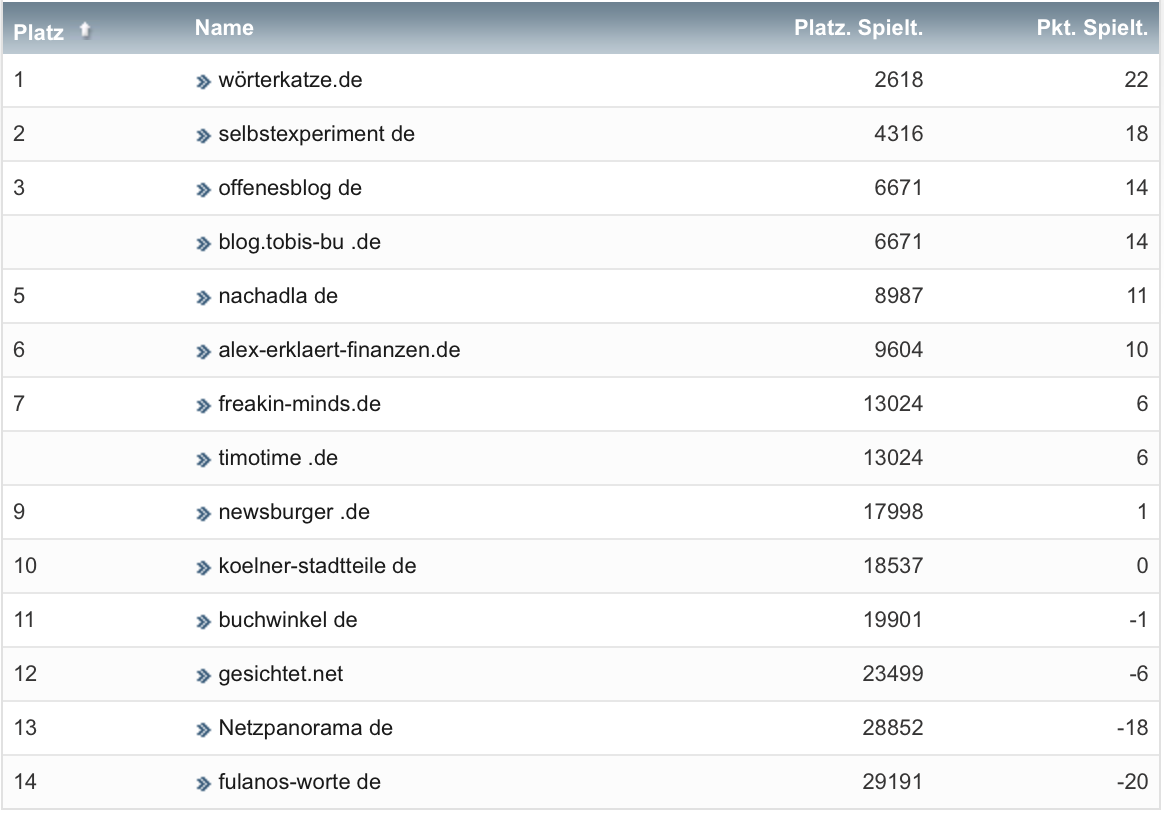This screenshot has height=814, width=1164.
Task: Click the arrow icon before offenesblog de
Action: pyautogui.click(x=203, y=190)
